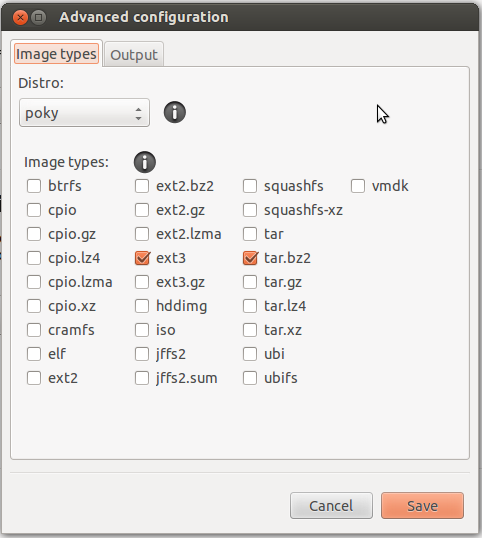Check the jffs2.sum option
This screenshot has width=482, height=538.
[142, 378]
